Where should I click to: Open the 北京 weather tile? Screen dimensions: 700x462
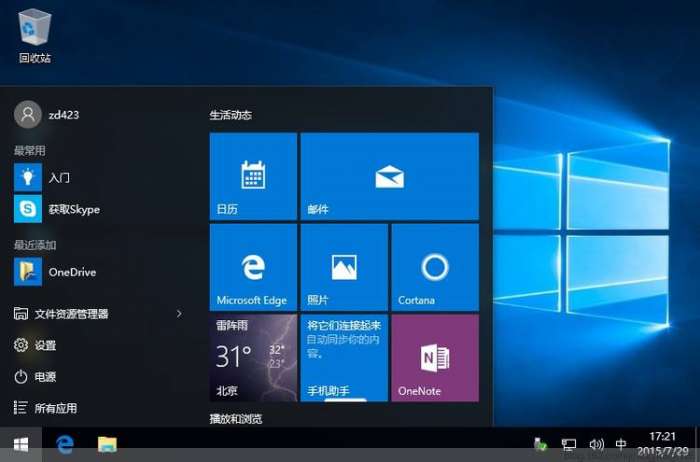tap(253, 358)
